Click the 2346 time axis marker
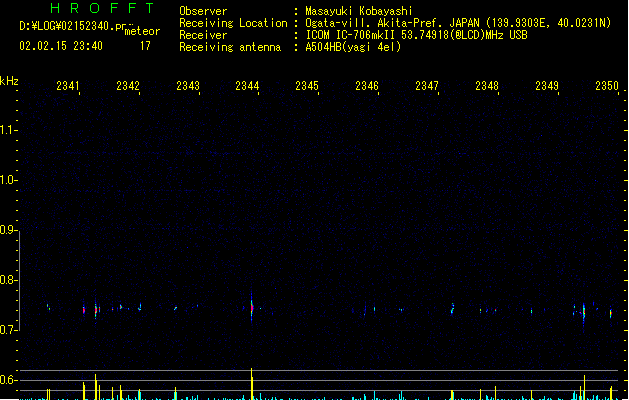 coord(367,86)
